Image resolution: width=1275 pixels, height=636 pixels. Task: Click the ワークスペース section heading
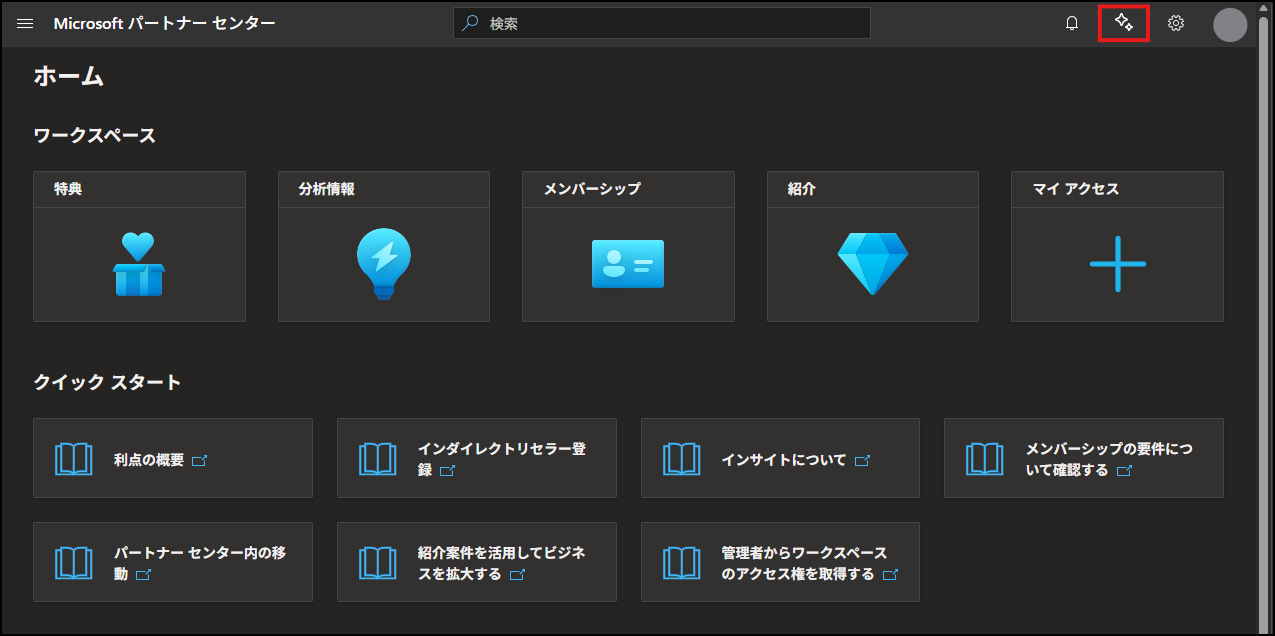(95, 136)
